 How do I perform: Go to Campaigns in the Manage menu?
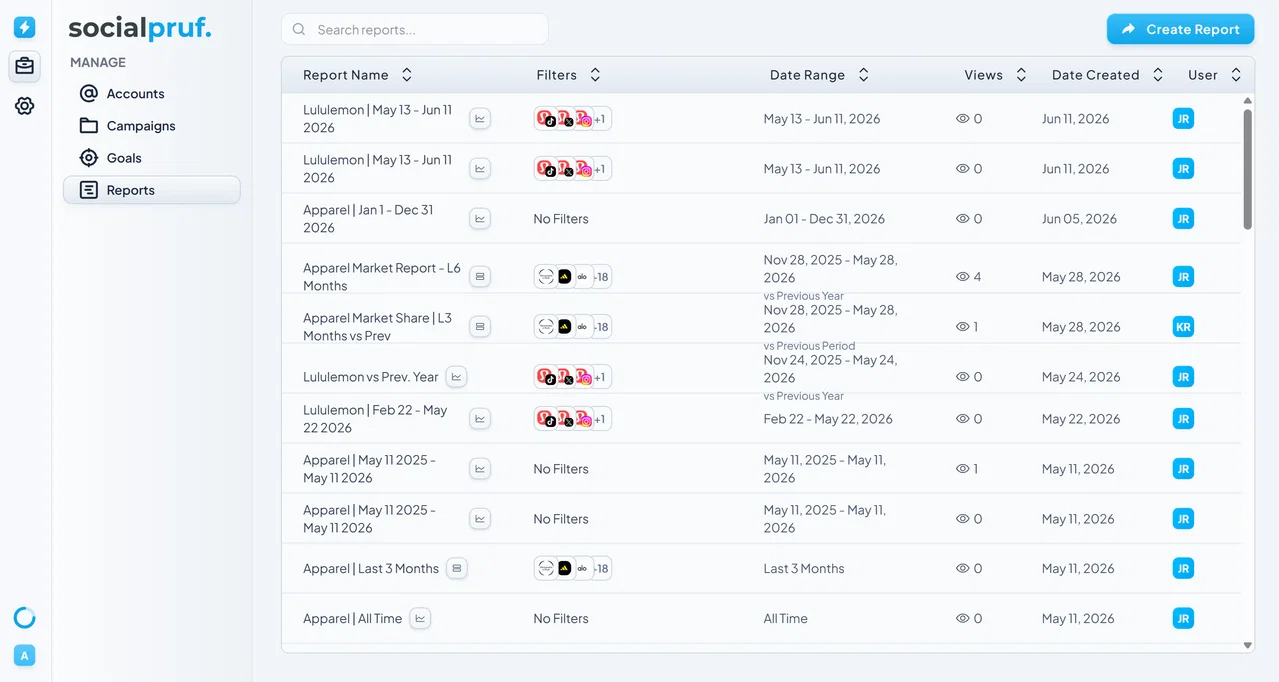click(x=152, y=126)
